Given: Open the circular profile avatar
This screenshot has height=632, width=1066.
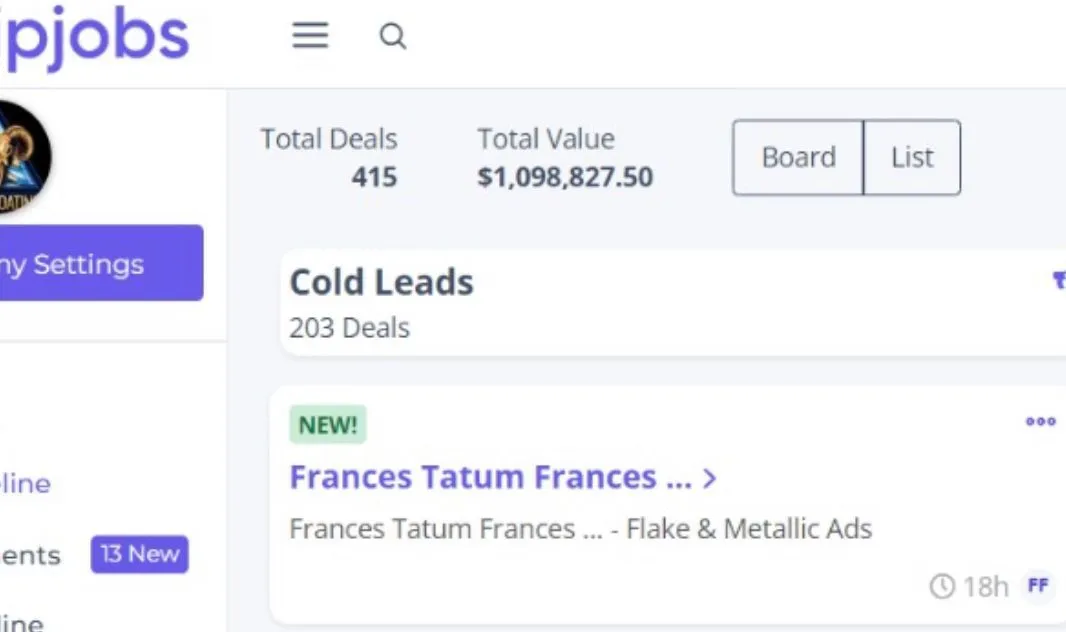Looking at the screenshot, I should 20,157.
